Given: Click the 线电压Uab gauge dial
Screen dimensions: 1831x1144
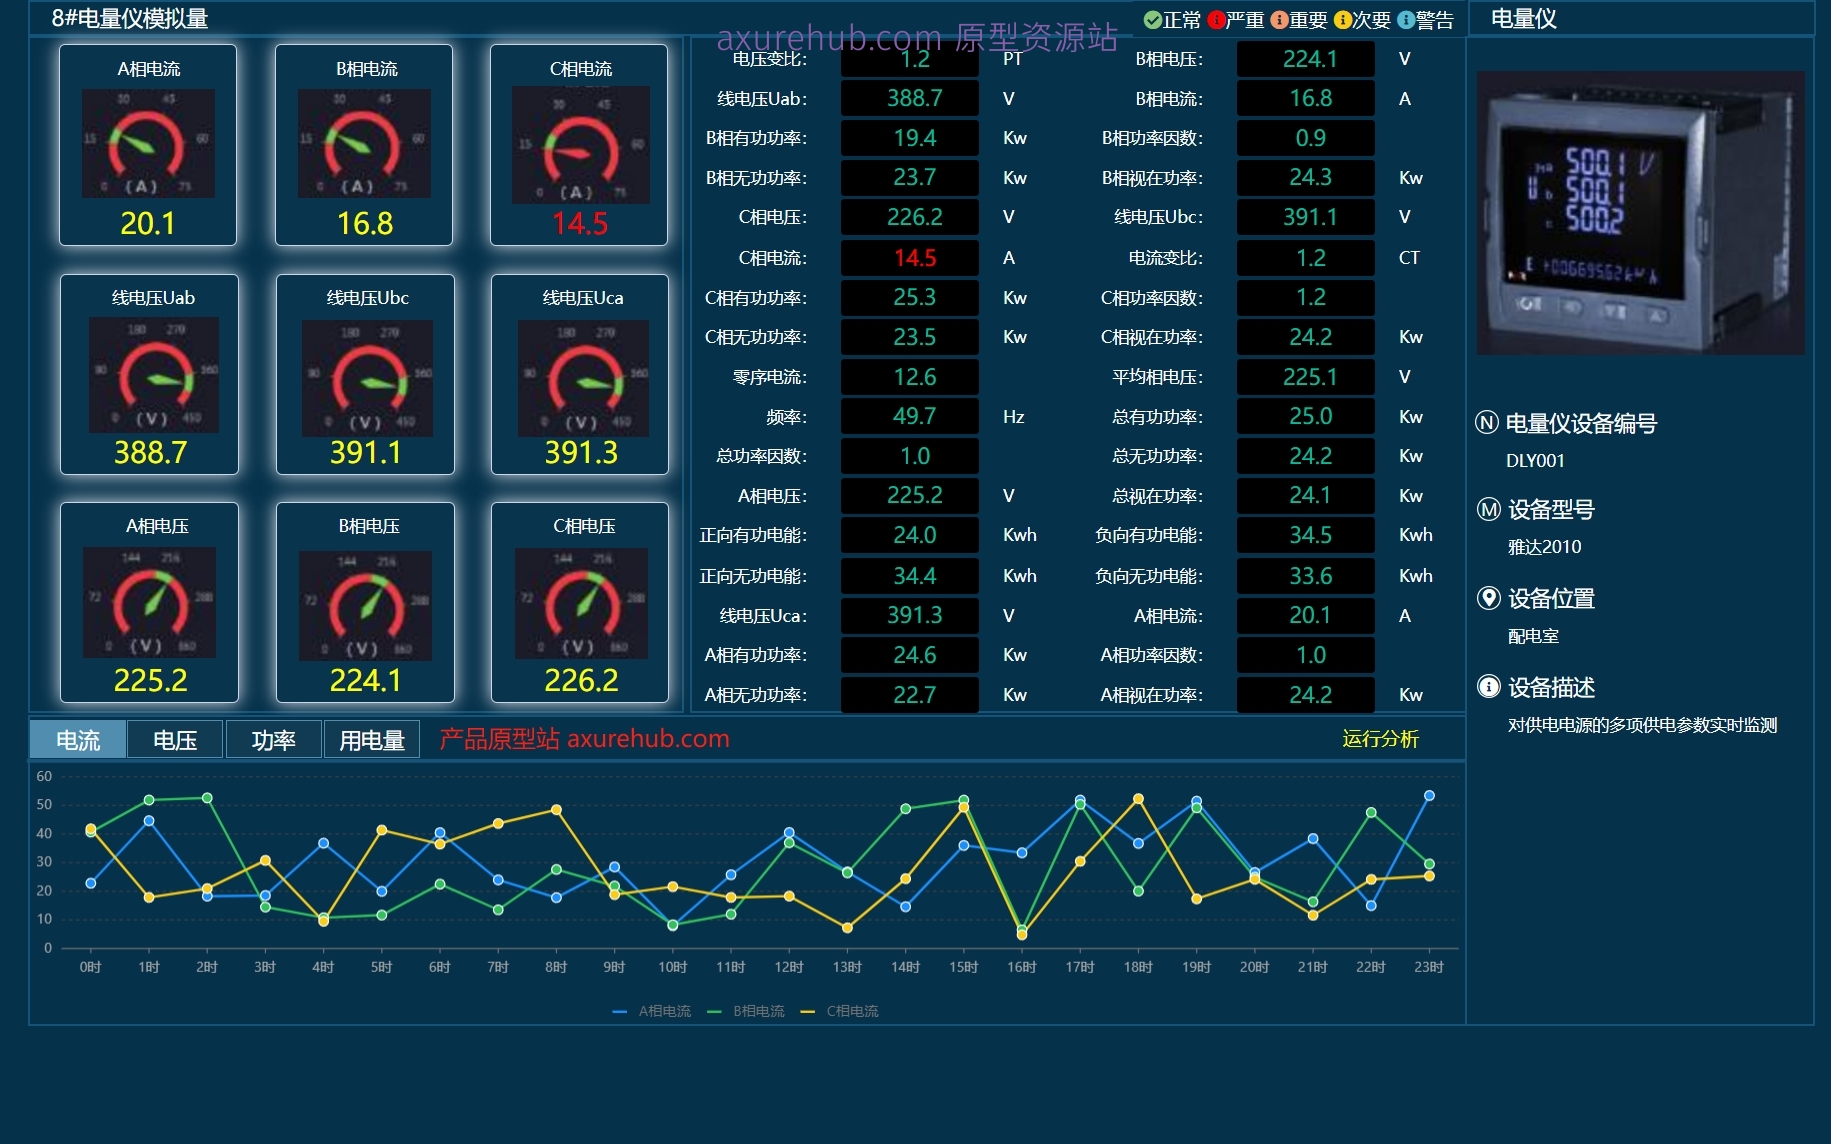Looking at the screenshot, I should click(x=153, y=375).
